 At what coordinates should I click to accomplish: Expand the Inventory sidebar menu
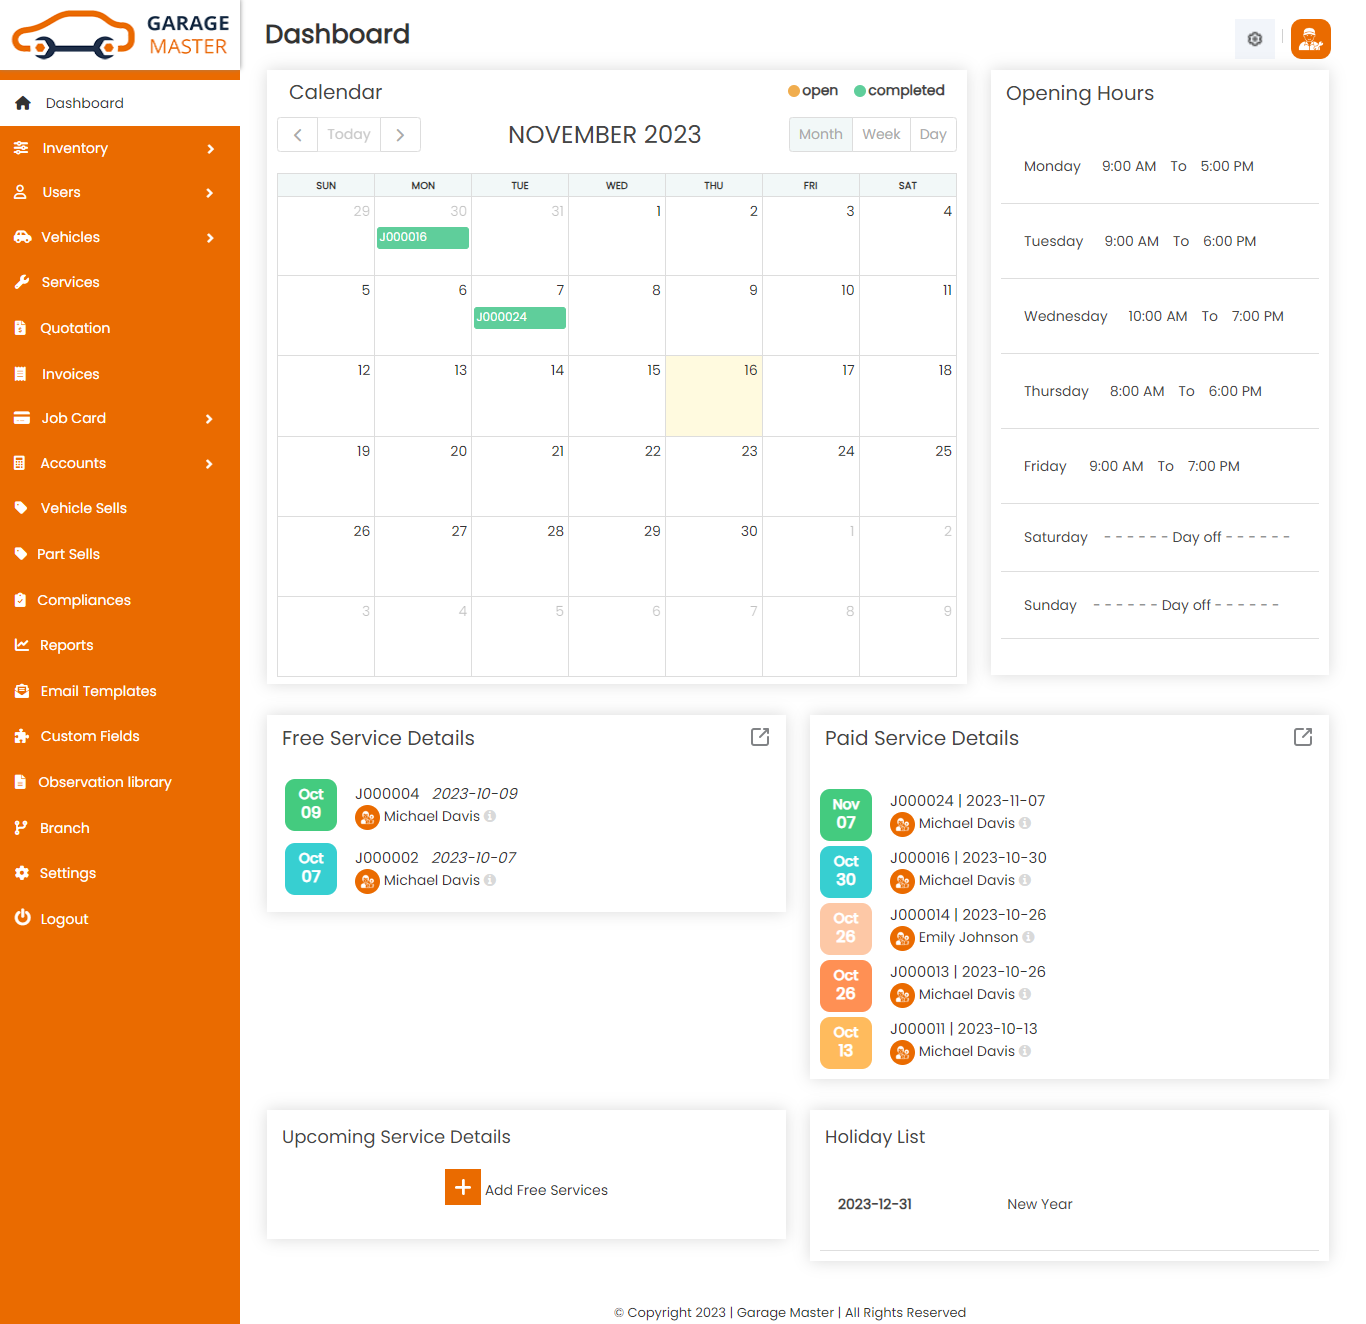point(119,148)
